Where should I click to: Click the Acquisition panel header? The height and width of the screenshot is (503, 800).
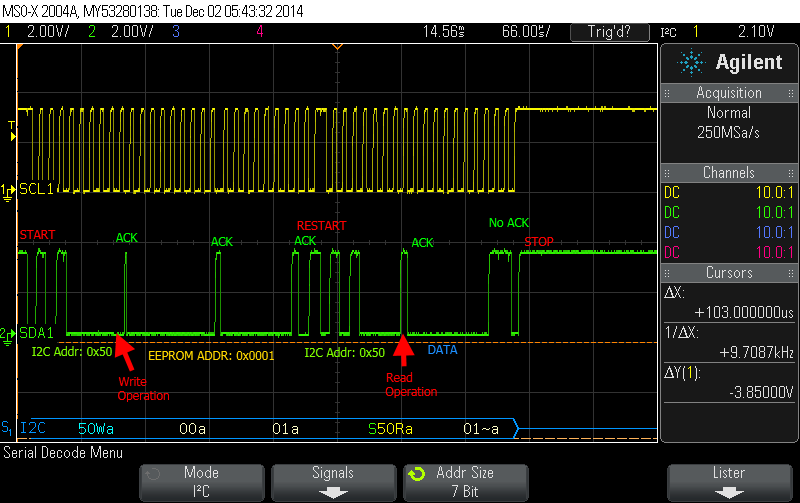729,93
